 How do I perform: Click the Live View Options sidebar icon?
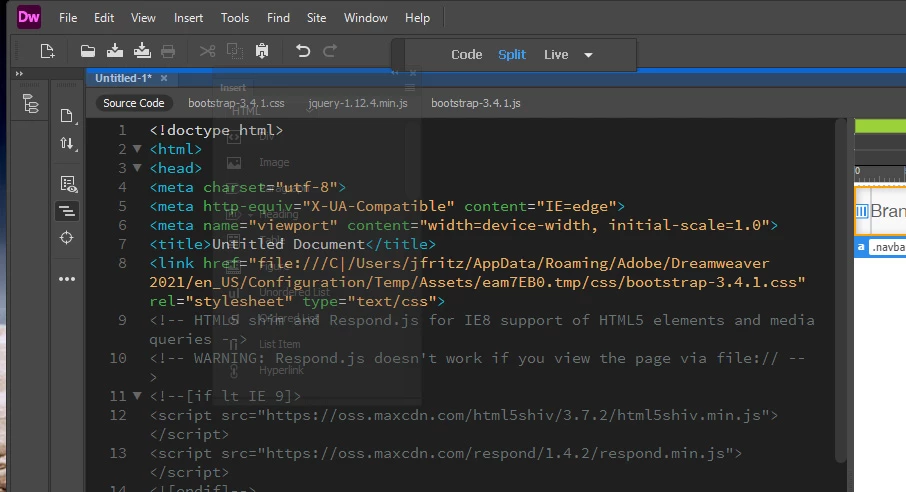[68, 184]
